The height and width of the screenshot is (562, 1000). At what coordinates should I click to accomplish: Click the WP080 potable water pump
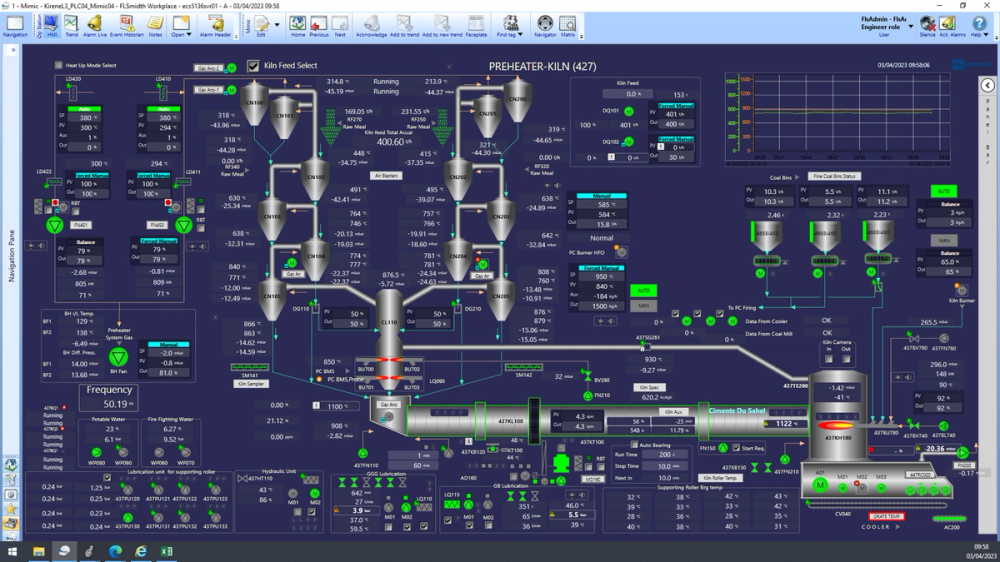pyautogui.click(x=96, y=452)
